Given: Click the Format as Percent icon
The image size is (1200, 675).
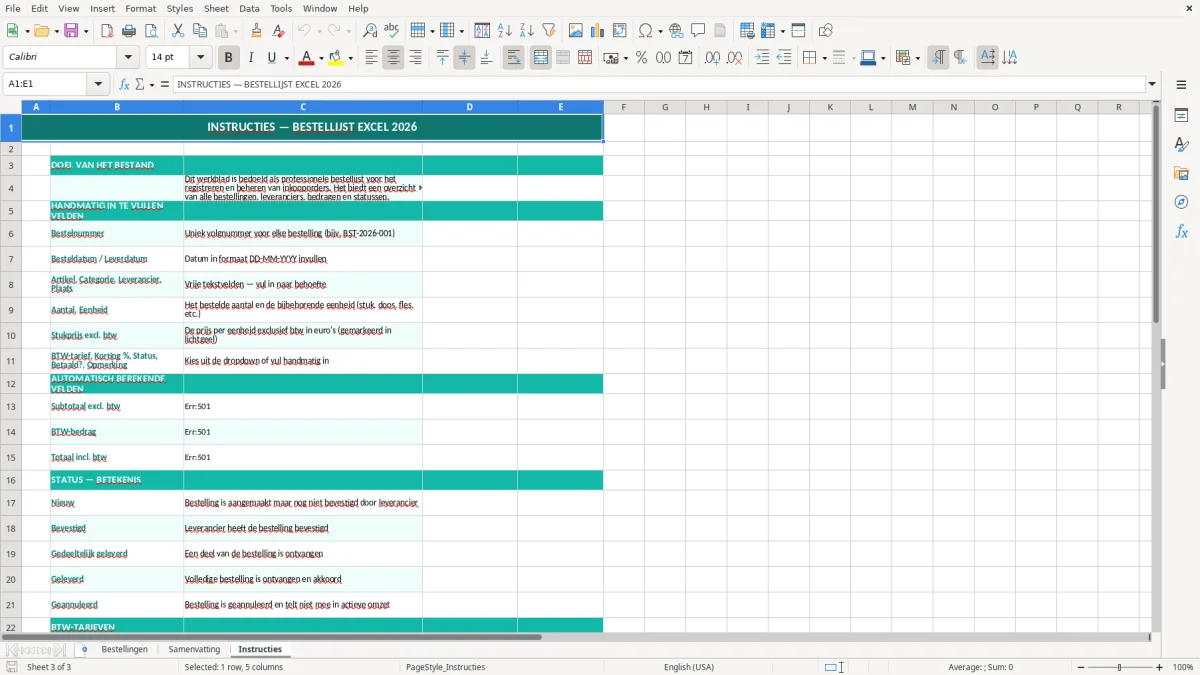Looking at the screenshot, I should 641,58.
